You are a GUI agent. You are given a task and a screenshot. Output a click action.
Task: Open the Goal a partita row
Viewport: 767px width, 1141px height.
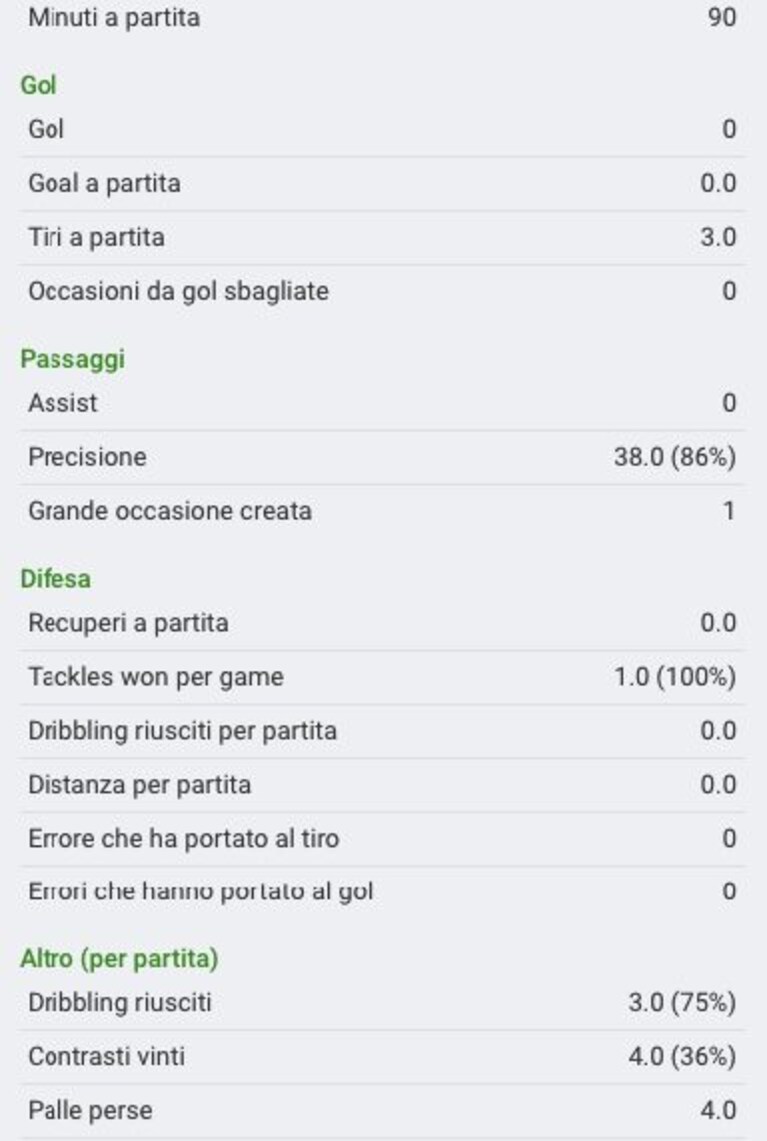point(383,183)
